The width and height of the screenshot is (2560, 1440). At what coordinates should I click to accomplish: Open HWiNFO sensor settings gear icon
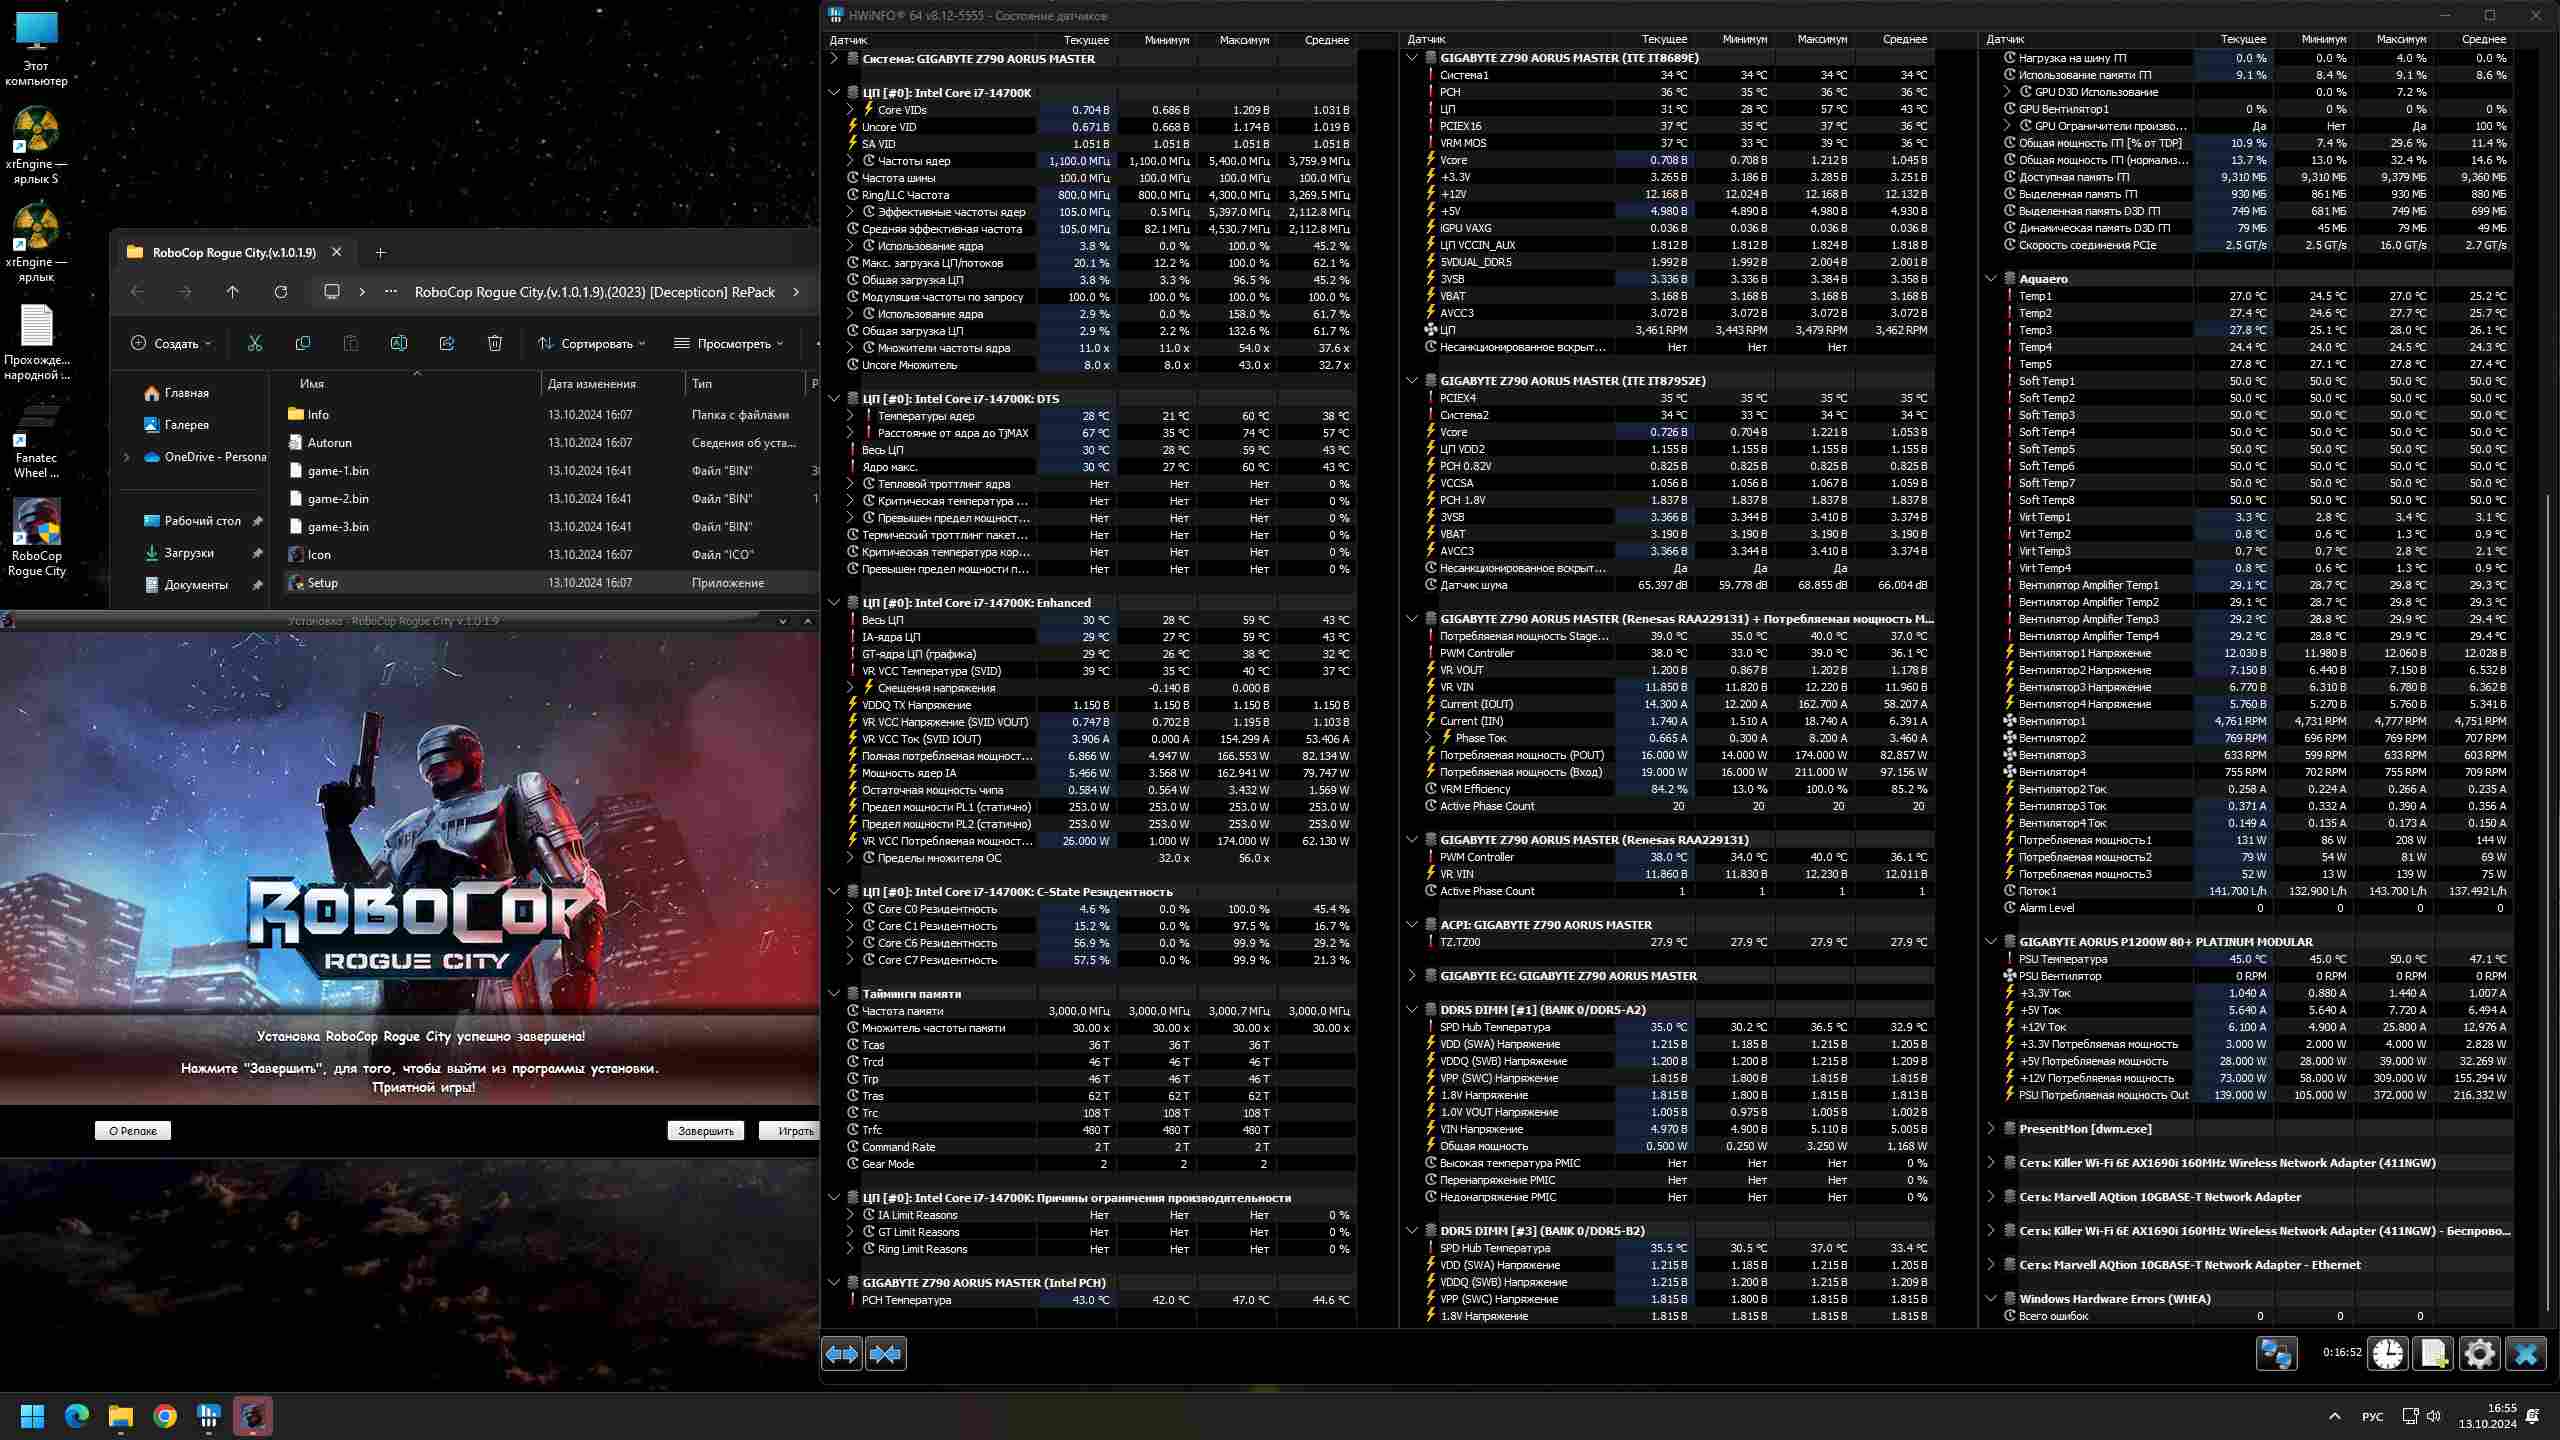[x=2479, y=1354]
